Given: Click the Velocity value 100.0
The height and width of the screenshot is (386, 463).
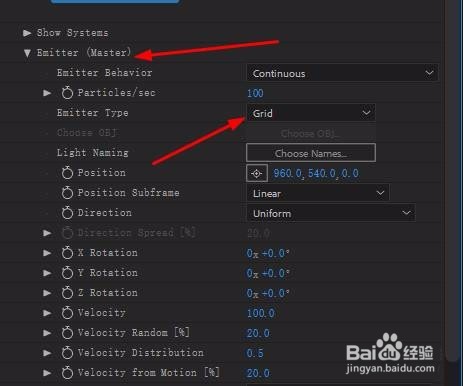Looking at the screenshot, I should (261, 313).
